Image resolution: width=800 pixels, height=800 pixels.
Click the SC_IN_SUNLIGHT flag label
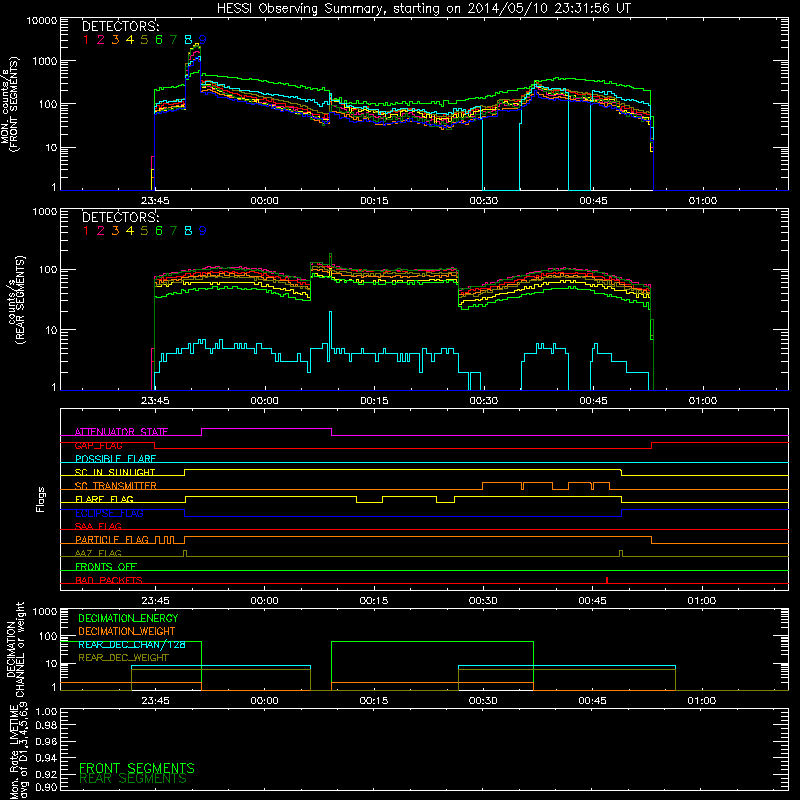[x=115, y=472]
